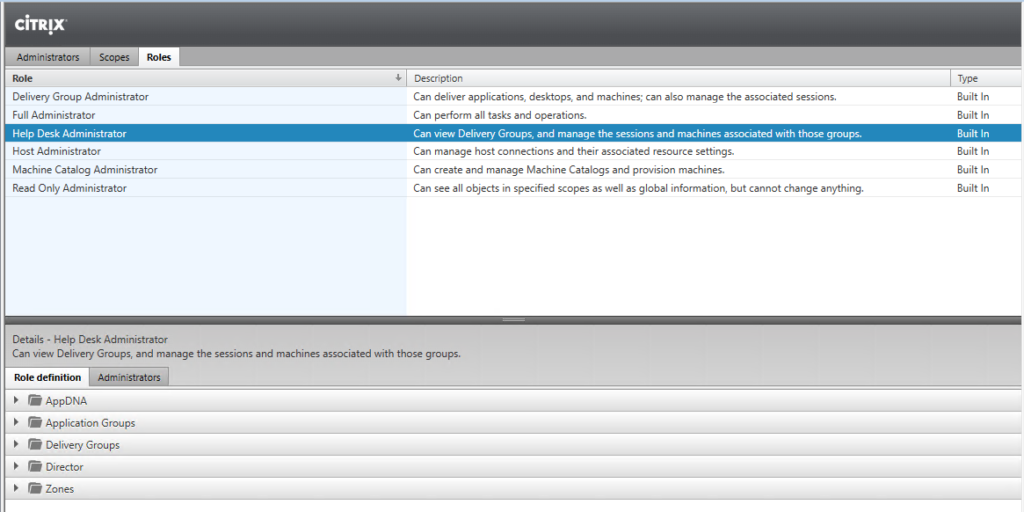1024x512 pixels.
Task: Select the Director label
Action: [64, 467]
